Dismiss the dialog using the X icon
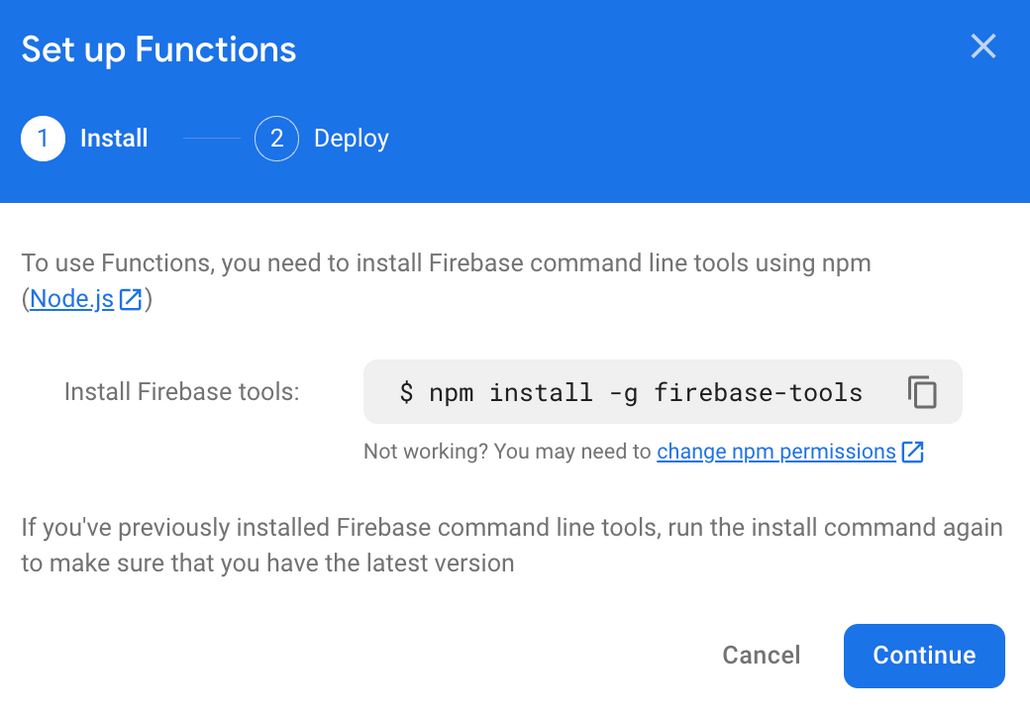This screenshot has height=711, width=1030. point(983,46)
